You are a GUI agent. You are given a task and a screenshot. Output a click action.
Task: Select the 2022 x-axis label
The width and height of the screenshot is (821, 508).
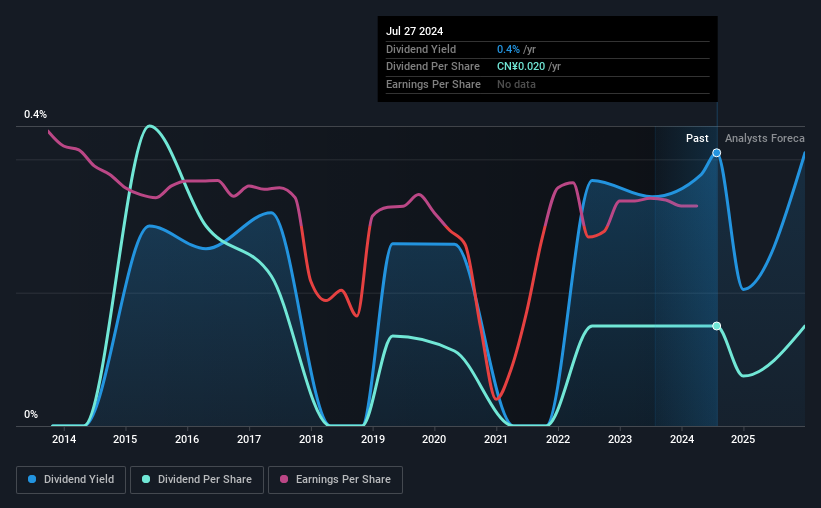click(558, 439)
